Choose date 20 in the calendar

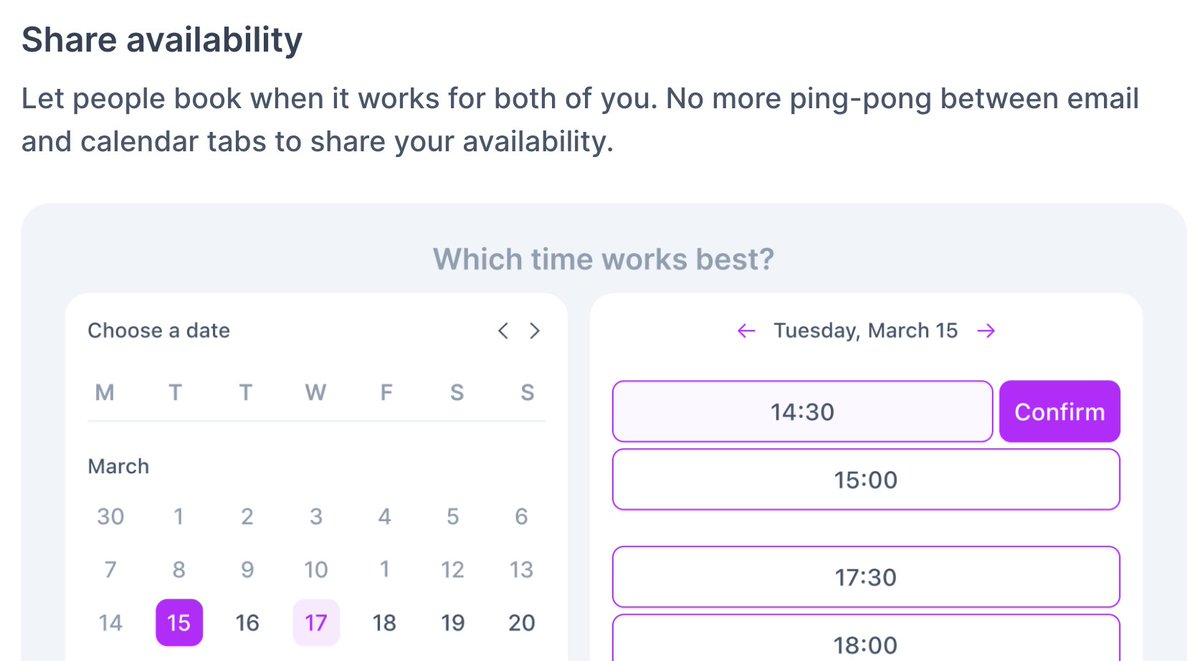tap(521, 623)
